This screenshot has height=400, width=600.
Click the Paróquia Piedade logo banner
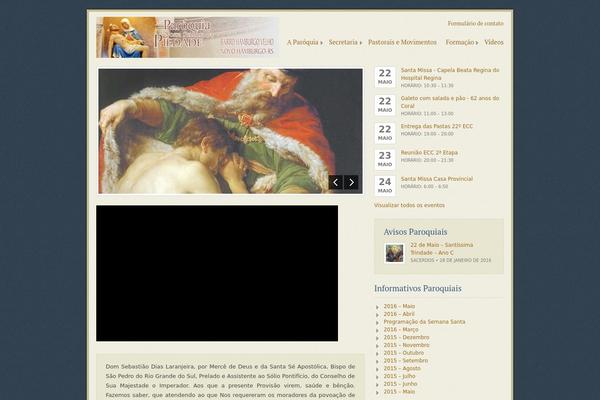[187, 37]
